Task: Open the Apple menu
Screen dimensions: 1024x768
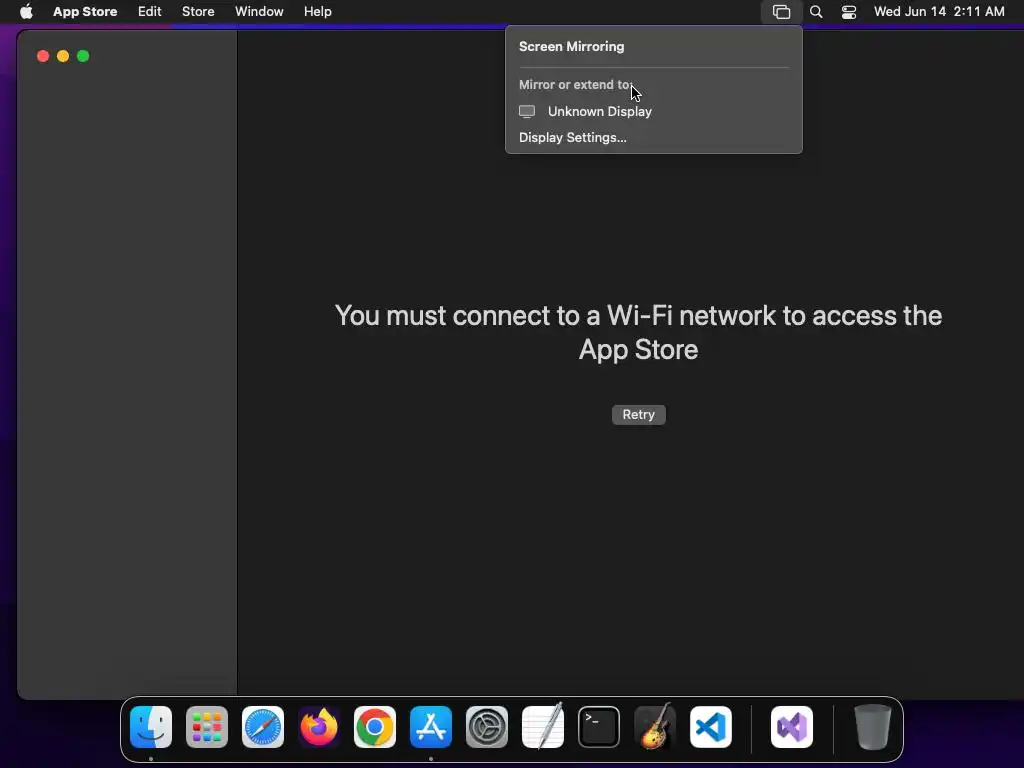Action: pyautogui.click(x=26, y=11)
